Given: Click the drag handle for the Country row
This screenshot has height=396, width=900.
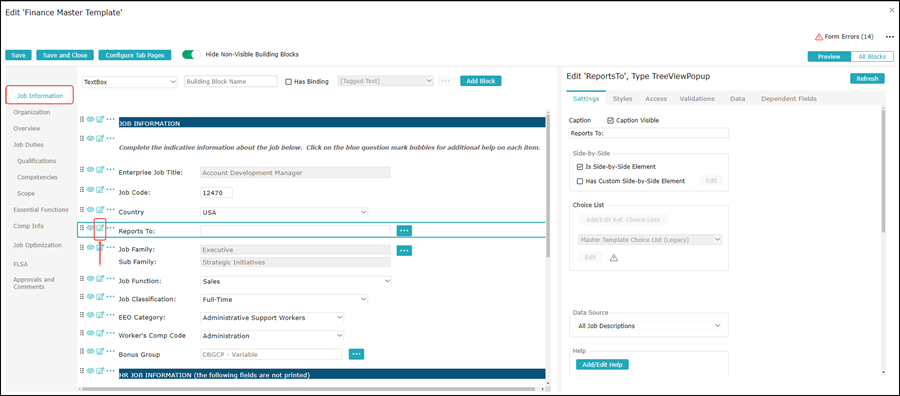Looking at the screenshot, I should [x=82, y=209].
